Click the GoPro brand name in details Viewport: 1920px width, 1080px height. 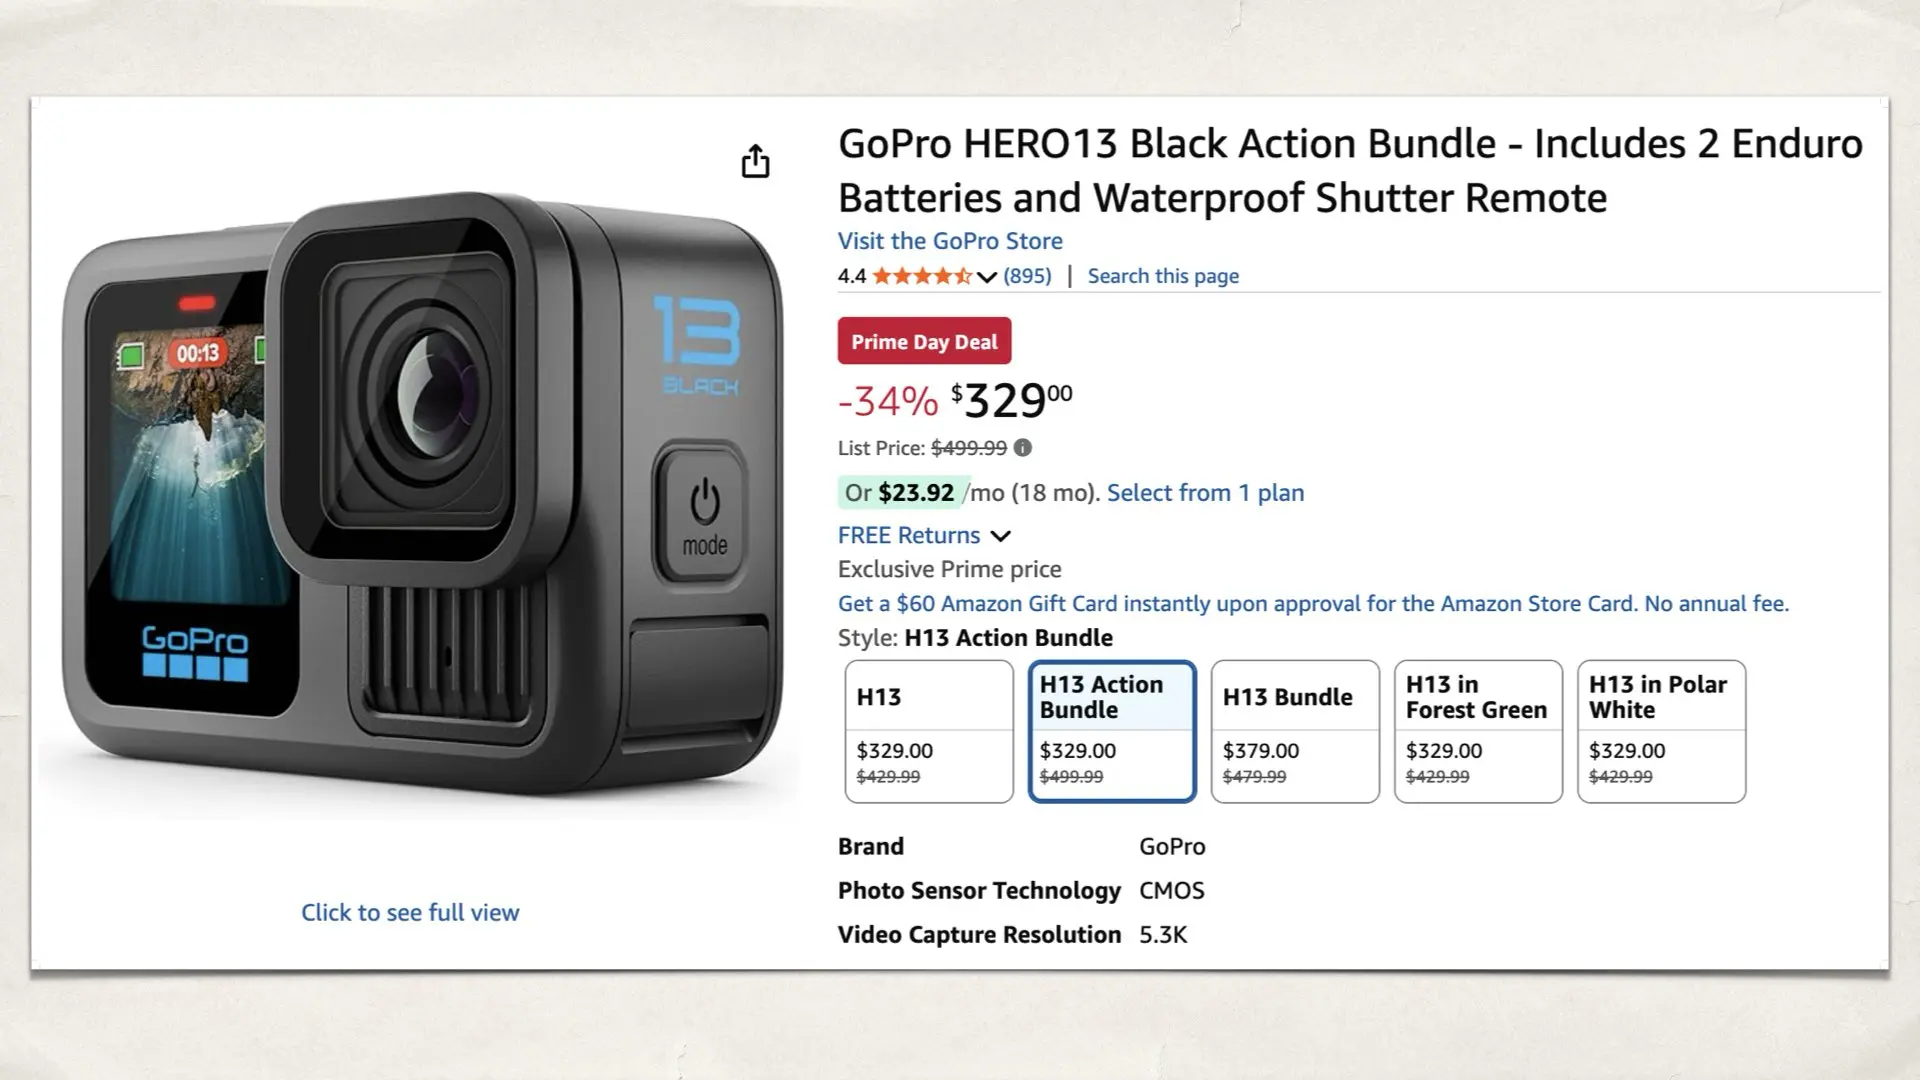click(1173, 846)
